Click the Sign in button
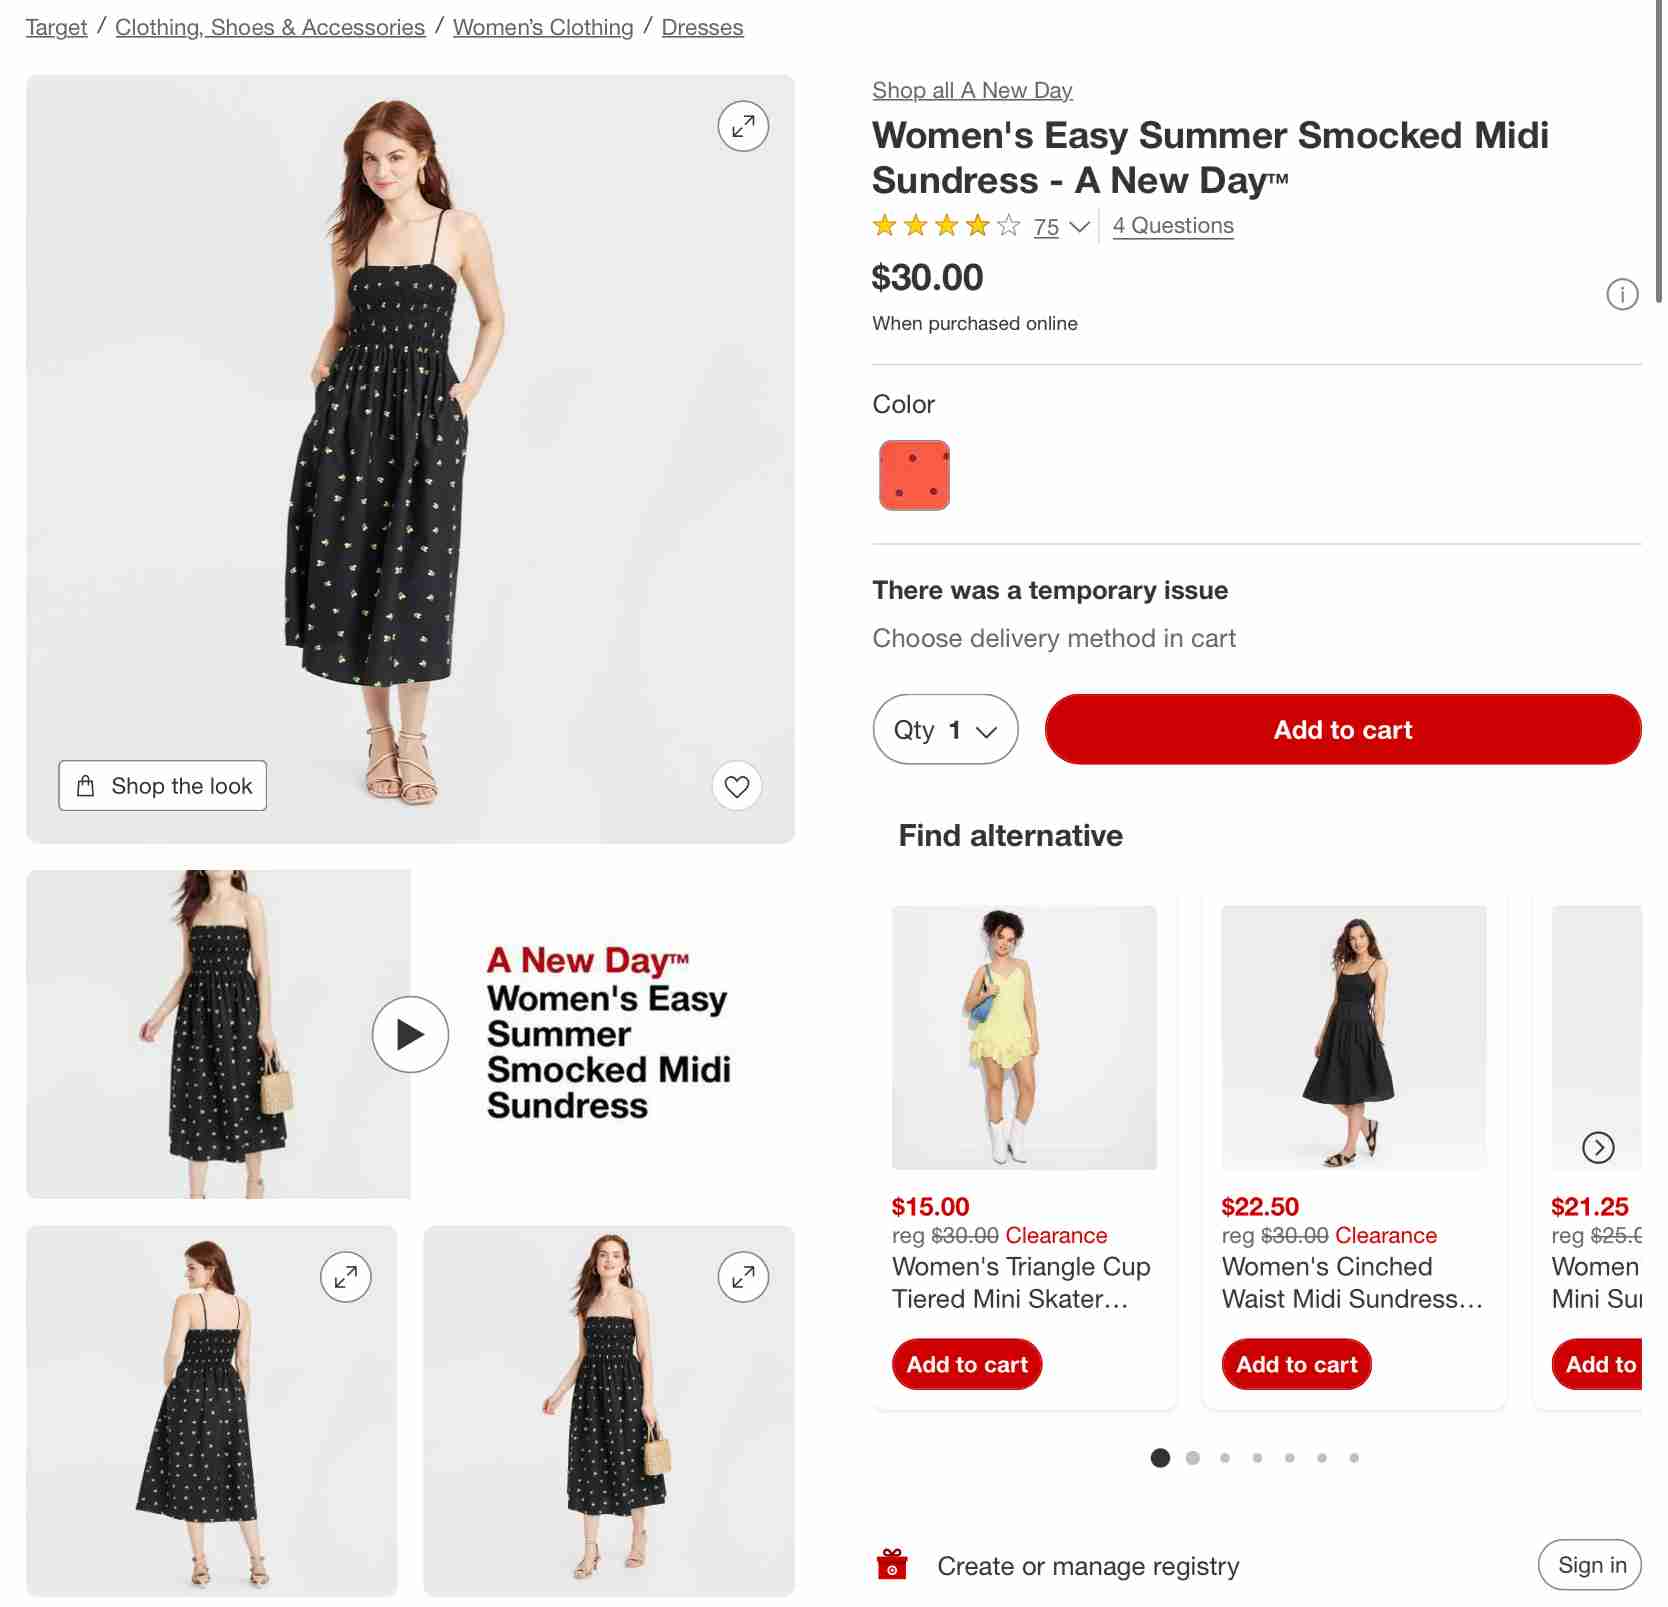 (1591, 1565)
